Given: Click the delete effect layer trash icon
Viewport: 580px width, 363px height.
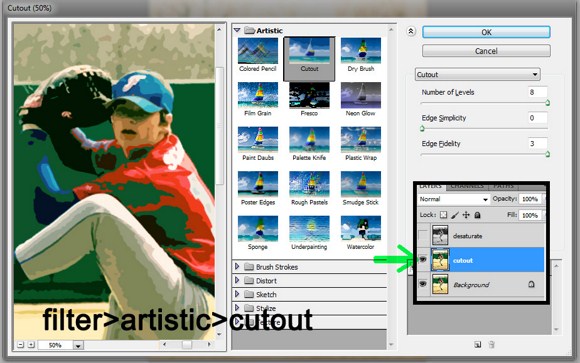Looking at the screenshot, I should pyautogui.click(x=491, y=344).
